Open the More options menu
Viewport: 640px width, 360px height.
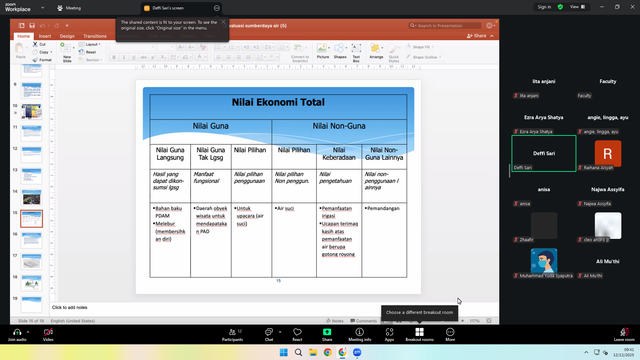tap(450, 334)
